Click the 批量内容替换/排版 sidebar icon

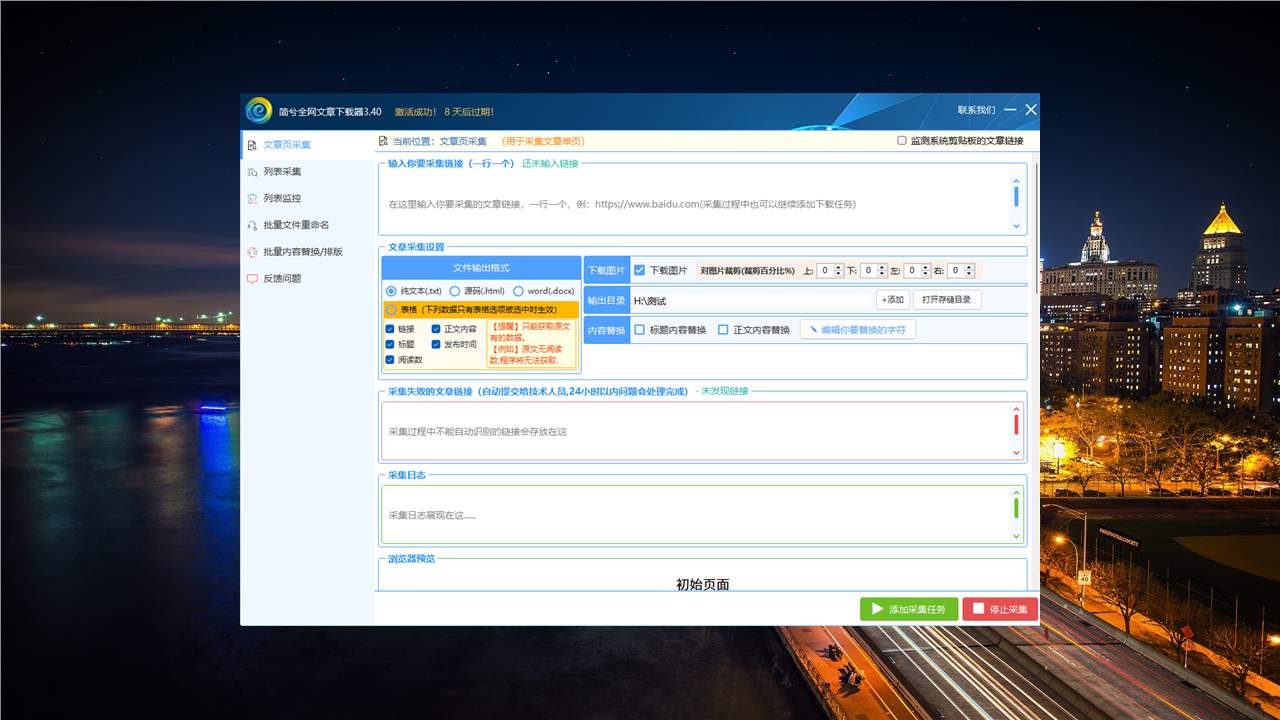tap(252, 252)
